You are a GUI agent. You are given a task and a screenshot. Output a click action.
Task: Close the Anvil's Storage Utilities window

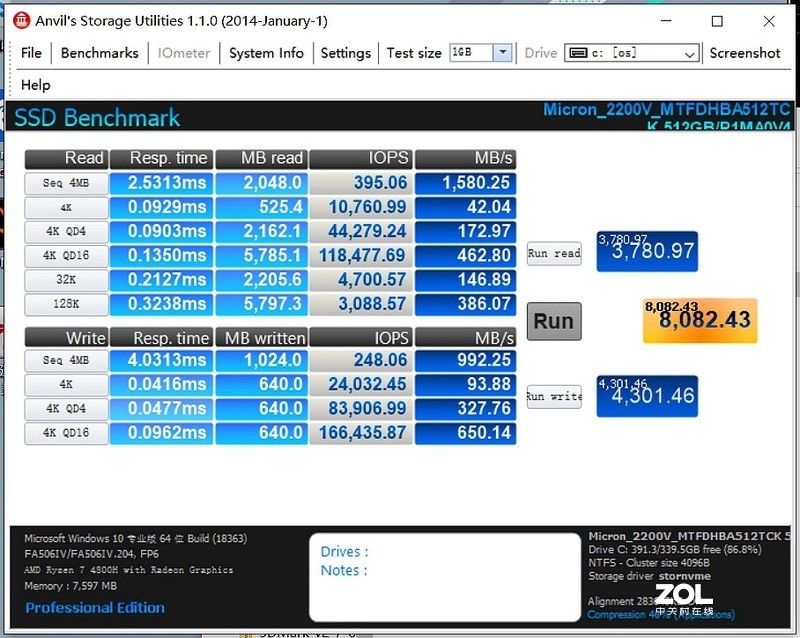click(769, 21)
